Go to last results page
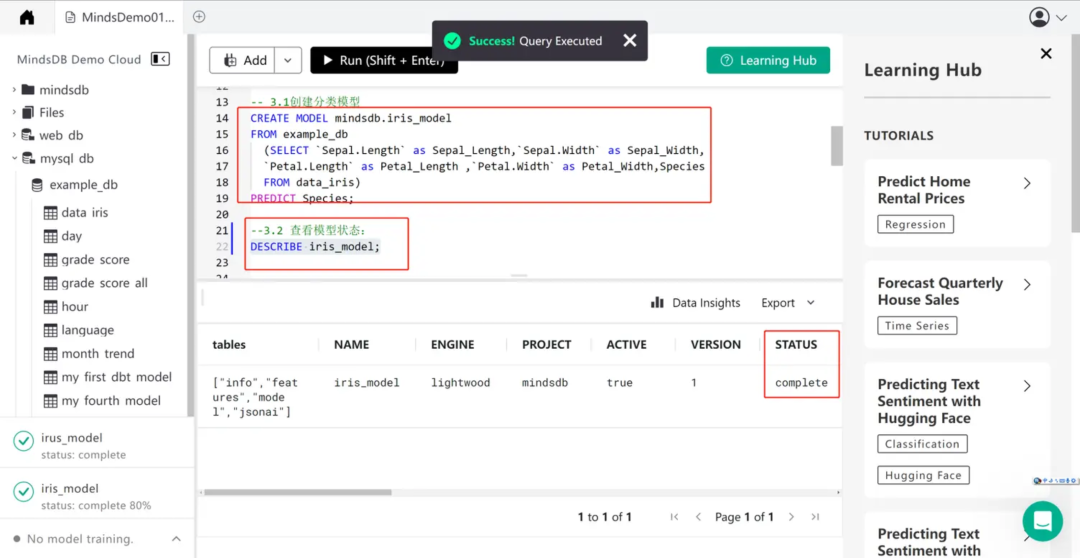The height and width of the screenshot is (558, 1080). pyautogui.click(x=815, y=517)
